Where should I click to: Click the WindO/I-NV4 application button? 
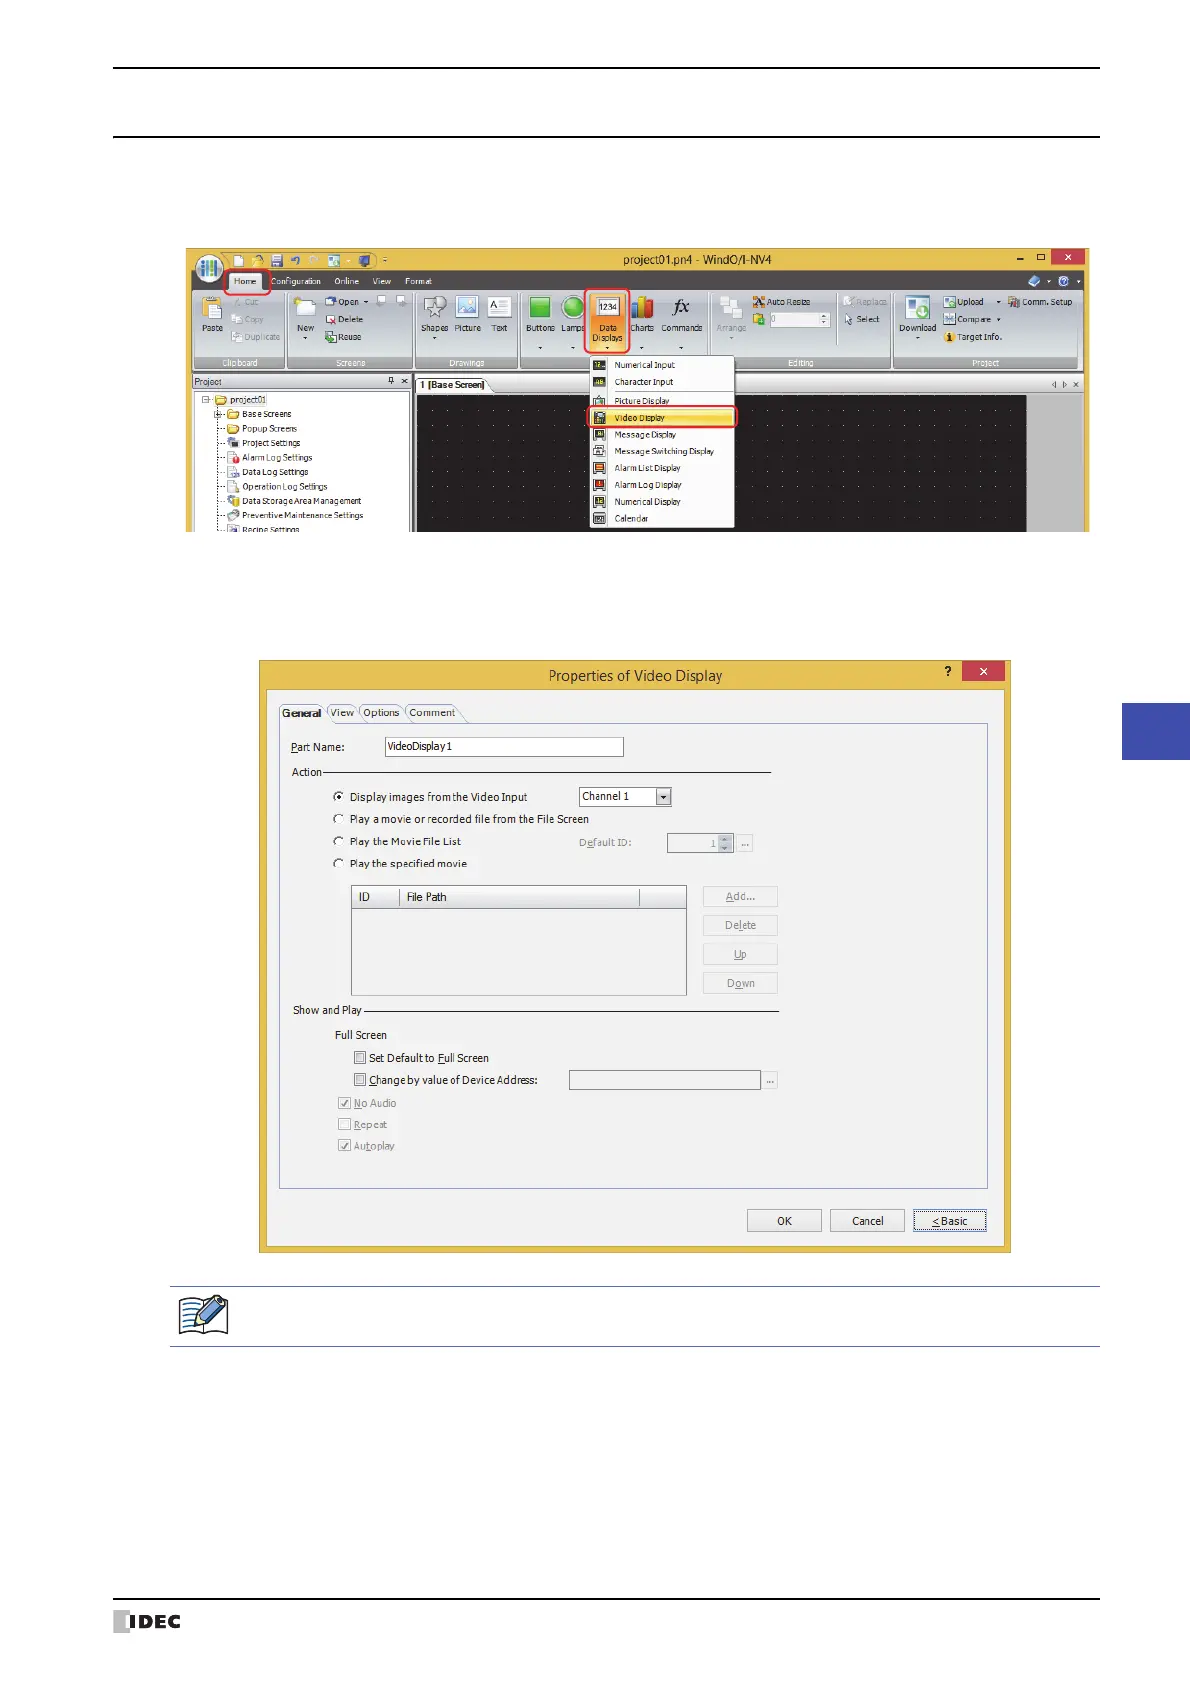(x=208, y=267)
